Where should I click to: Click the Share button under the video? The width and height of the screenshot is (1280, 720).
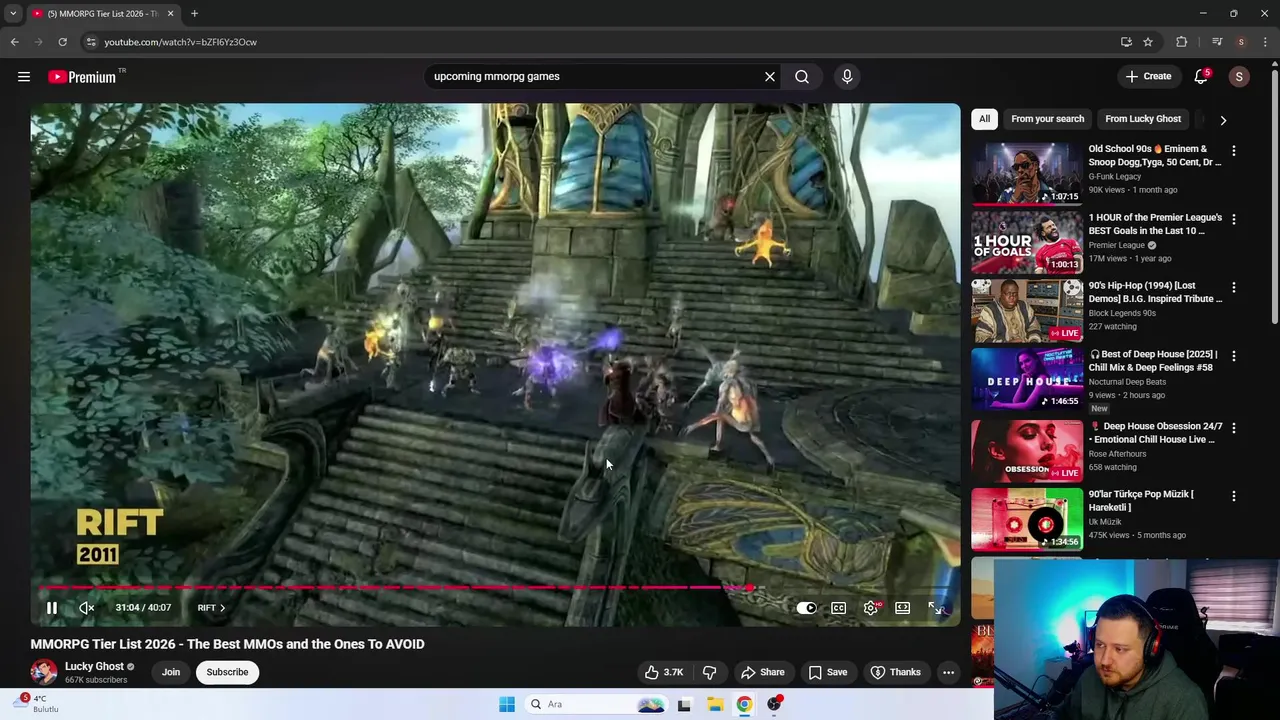[763, 672]
